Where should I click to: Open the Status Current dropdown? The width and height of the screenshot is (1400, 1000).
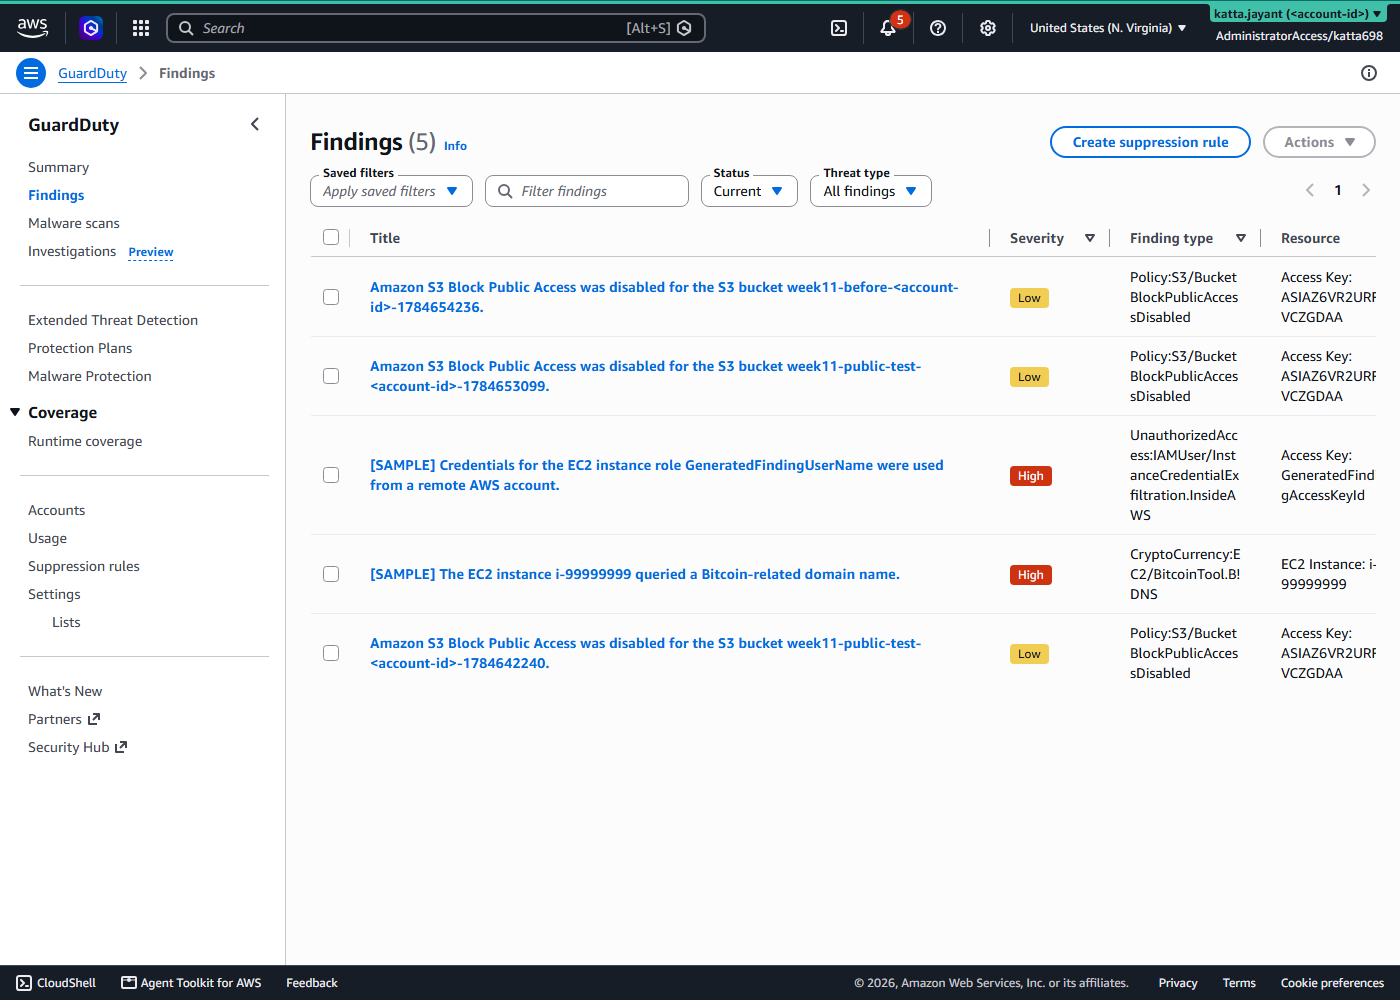tap(749, 191)
